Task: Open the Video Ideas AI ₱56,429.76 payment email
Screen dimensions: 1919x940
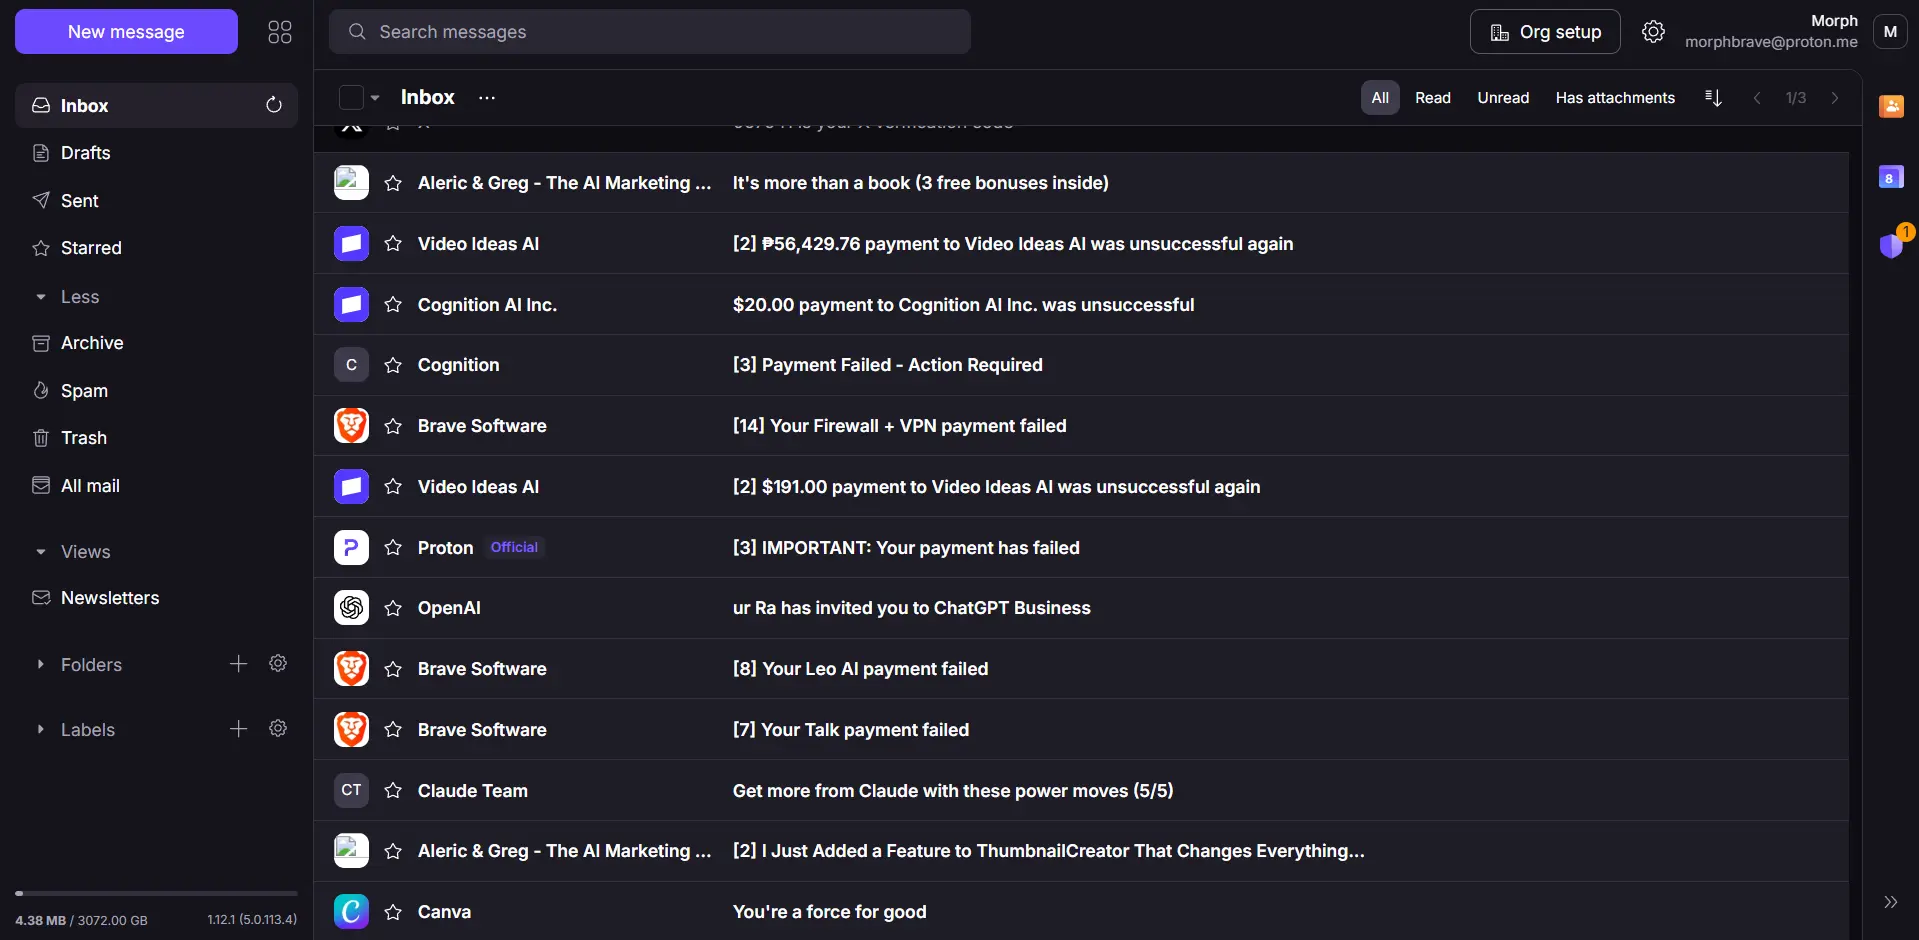Action: [x=1081, y=244]
